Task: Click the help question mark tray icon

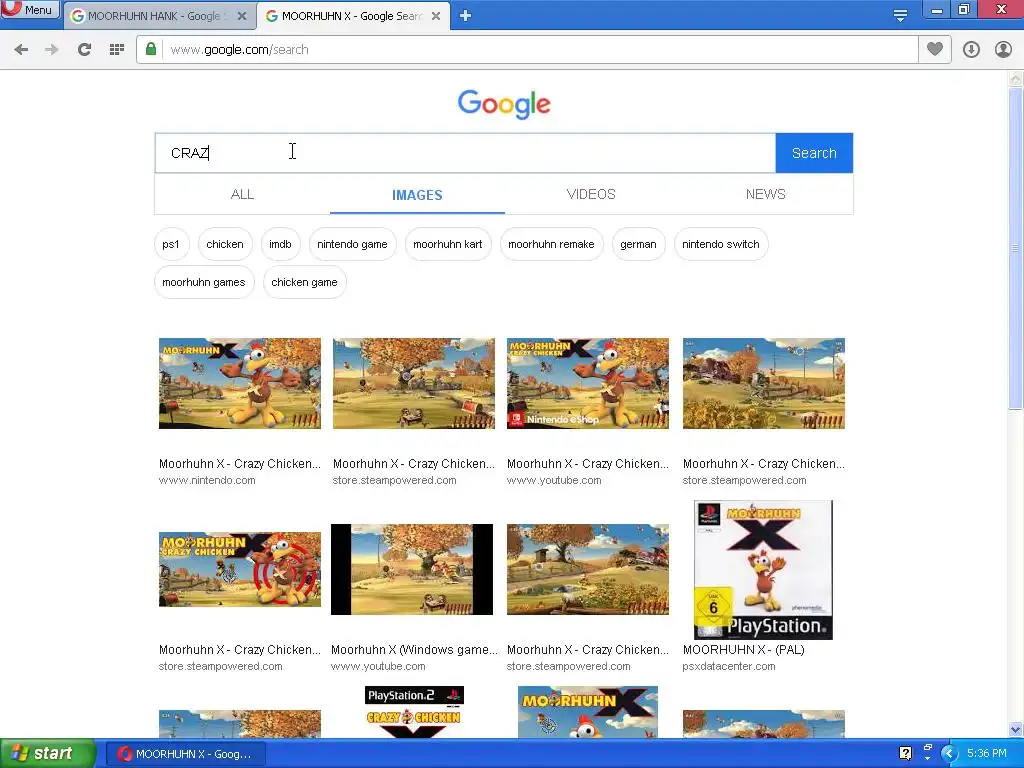Action: click(x=905, y=754)
